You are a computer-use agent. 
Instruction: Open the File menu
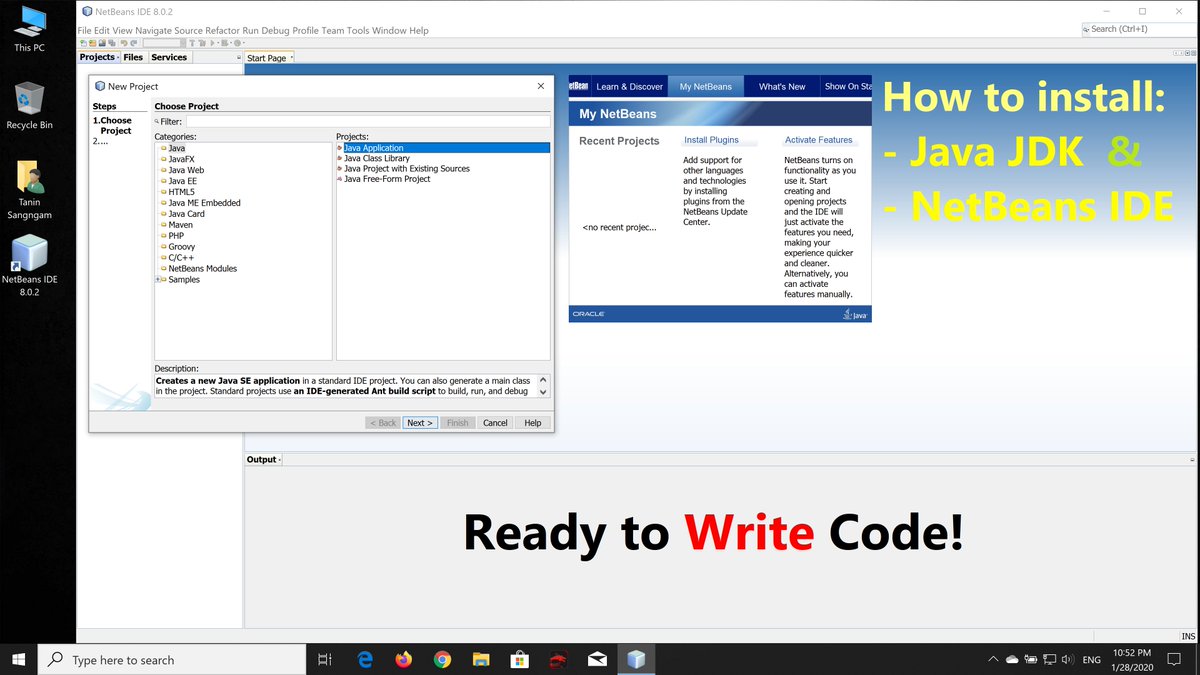click(x=85, y=30)
